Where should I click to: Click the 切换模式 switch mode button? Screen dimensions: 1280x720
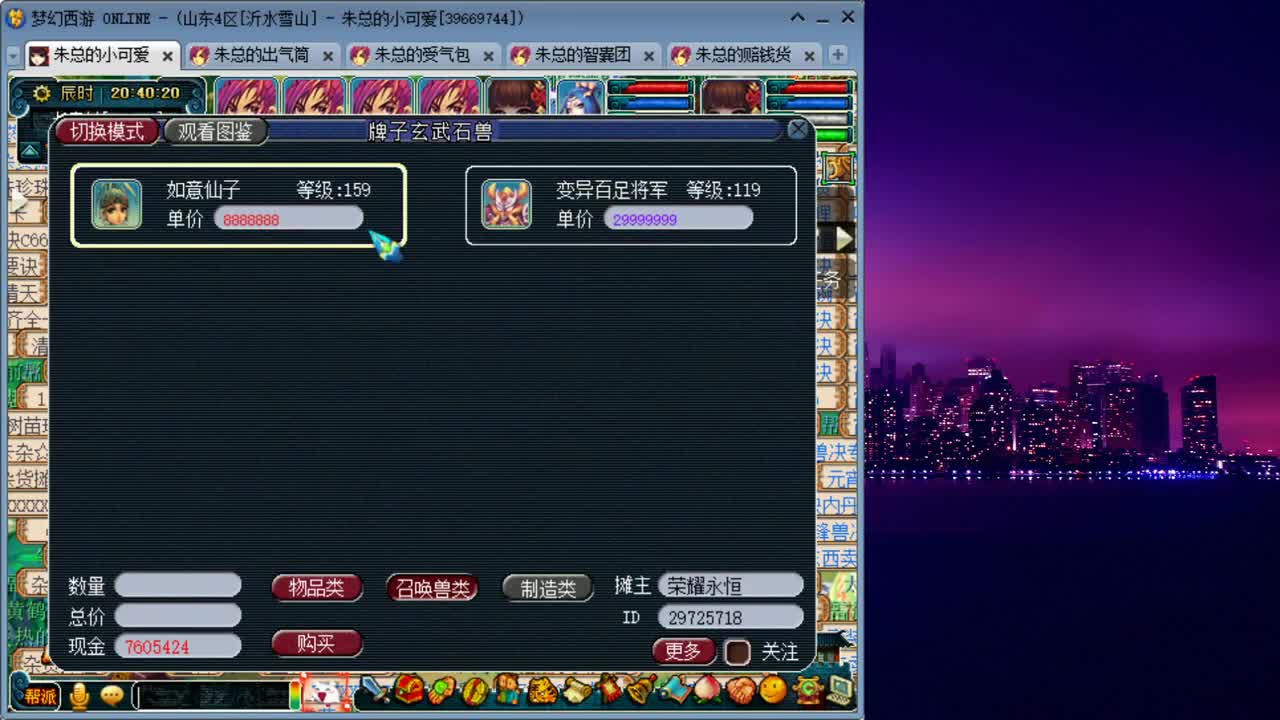click(107, 132)
